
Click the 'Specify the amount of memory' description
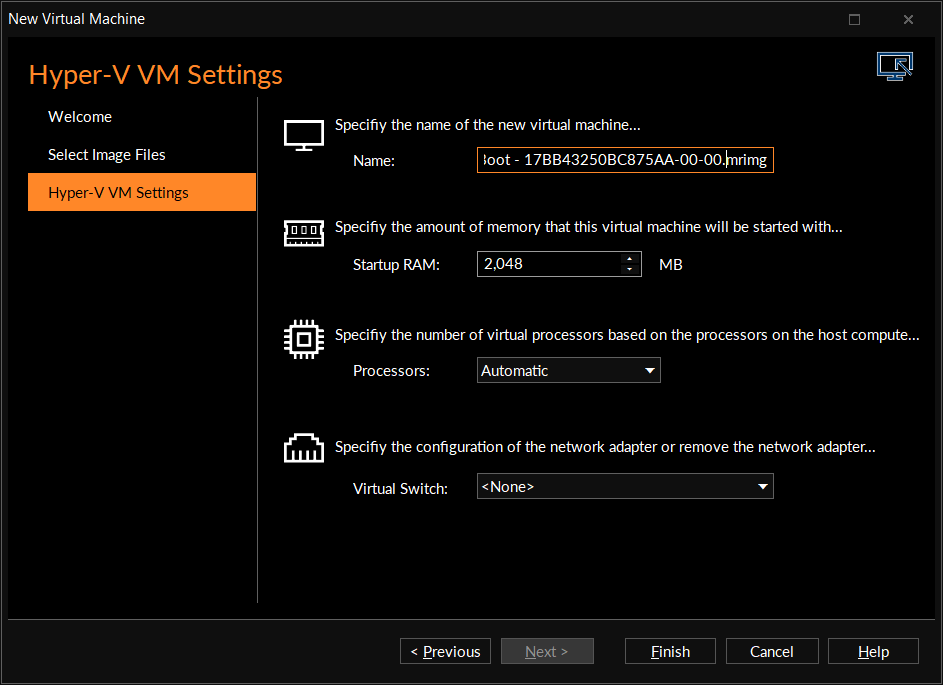(x=588, y=227)
